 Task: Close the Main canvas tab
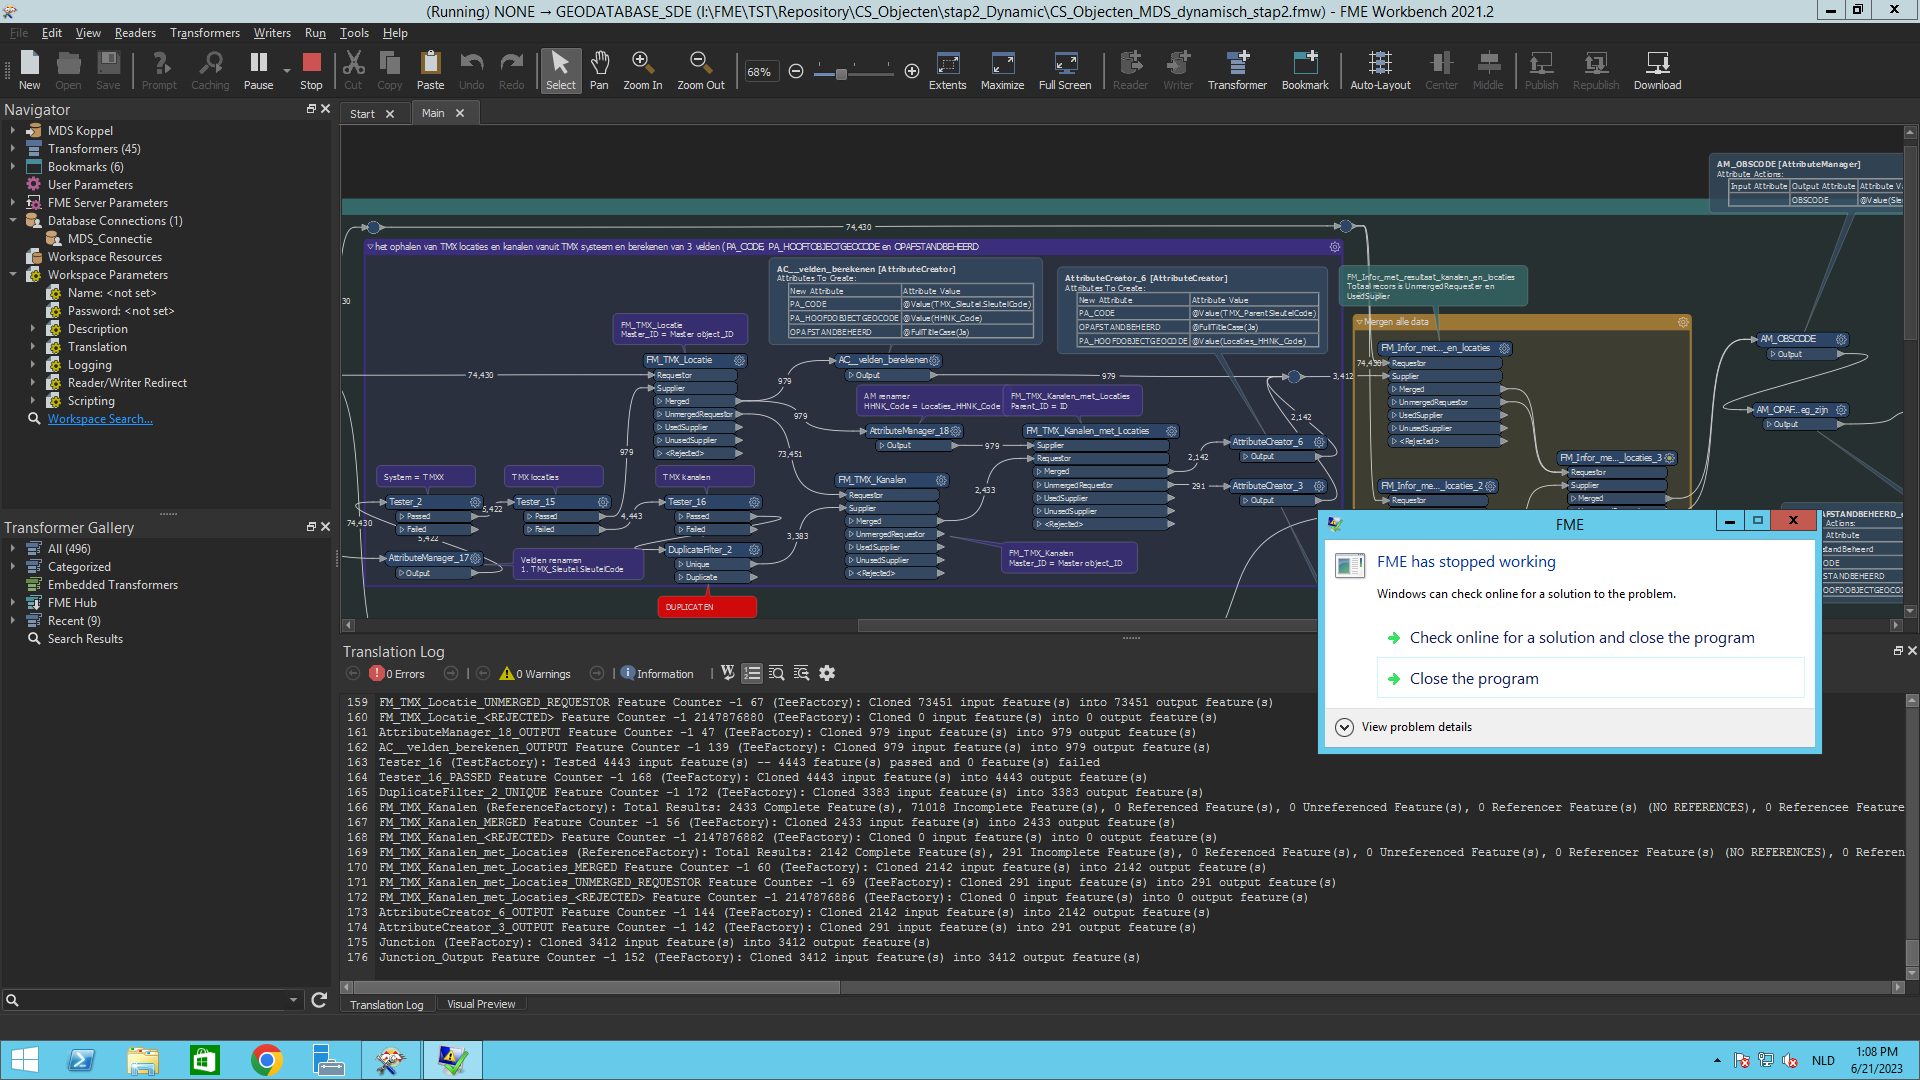pos(460,114)
